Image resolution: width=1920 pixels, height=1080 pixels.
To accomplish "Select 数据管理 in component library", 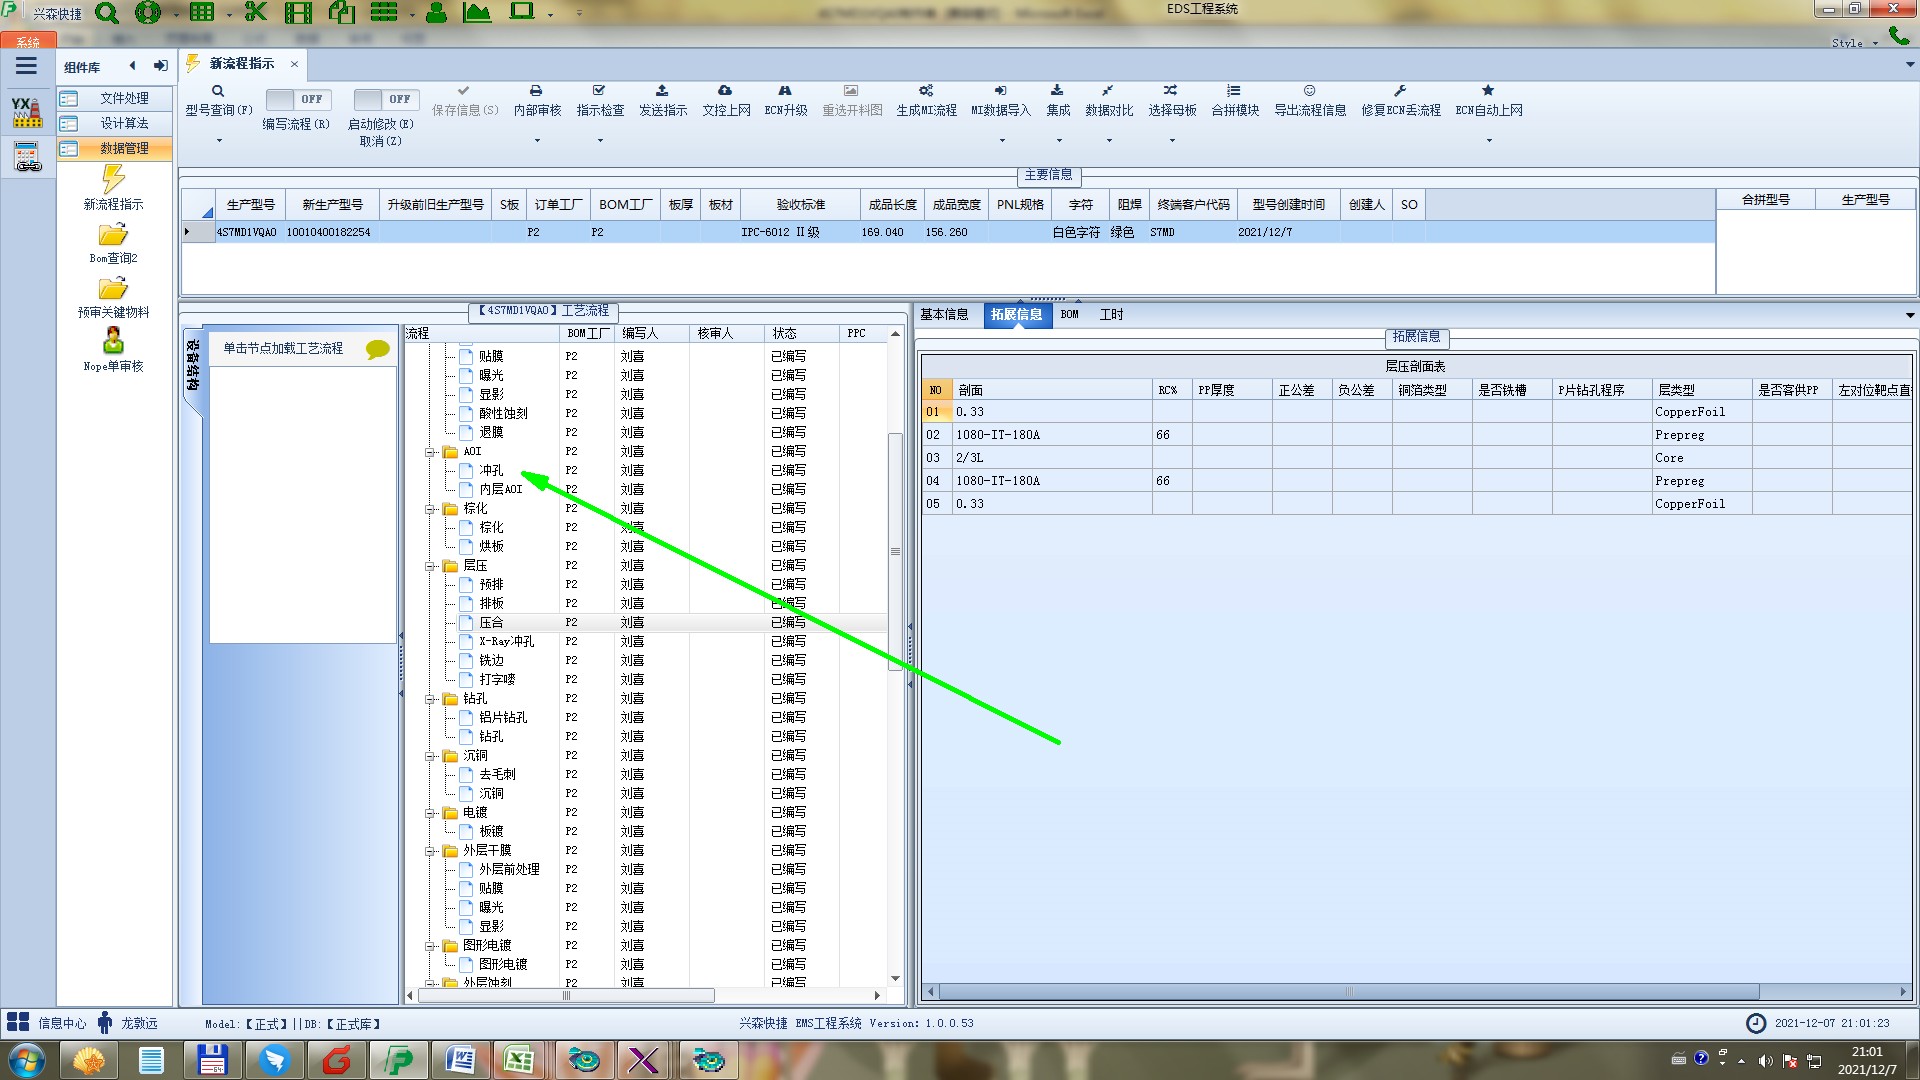I will pyautogui.click(x=124, y=148).
